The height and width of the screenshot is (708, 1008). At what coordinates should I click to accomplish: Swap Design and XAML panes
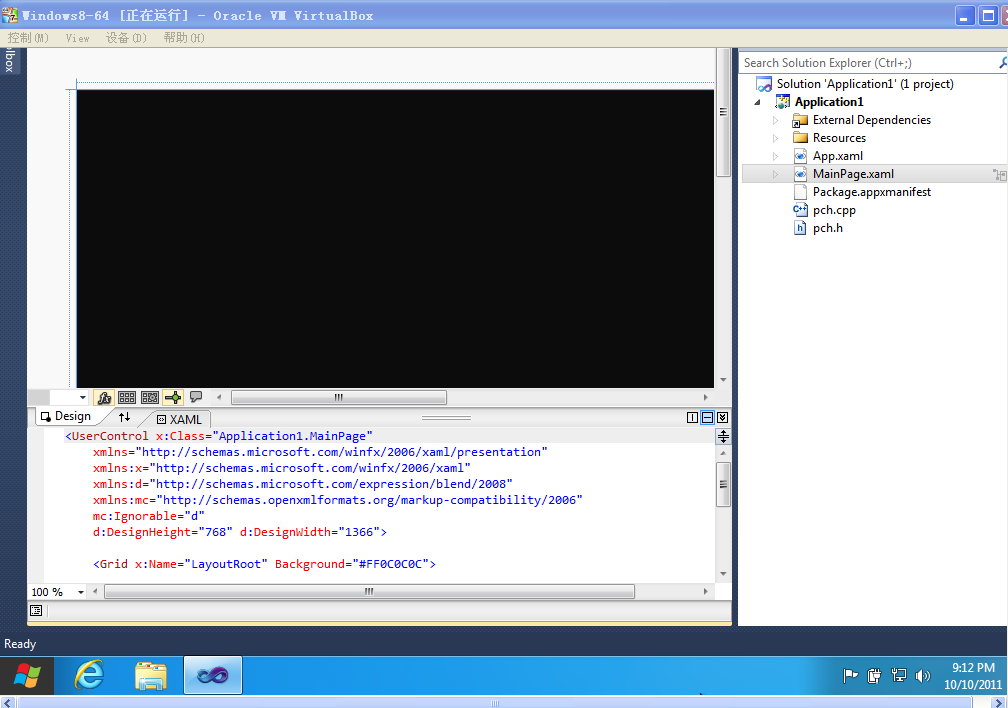coord(125,417)
